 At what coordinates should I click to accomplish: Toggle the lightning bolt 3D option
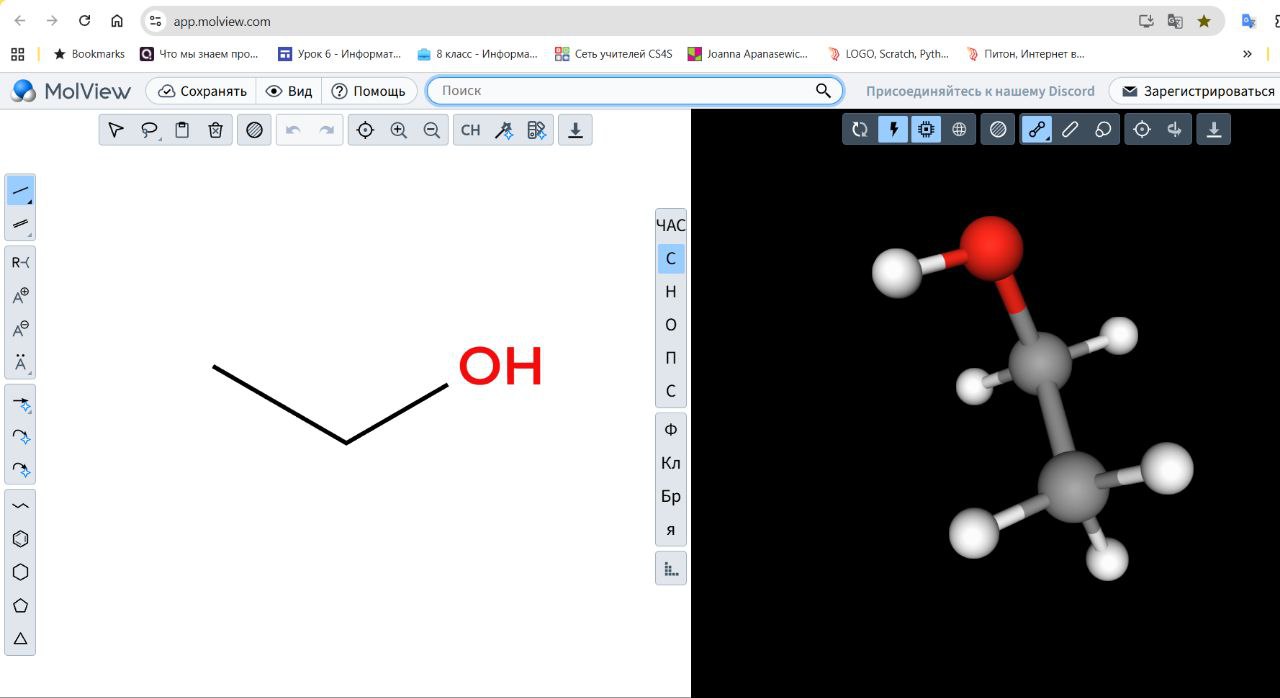point(892,129)
